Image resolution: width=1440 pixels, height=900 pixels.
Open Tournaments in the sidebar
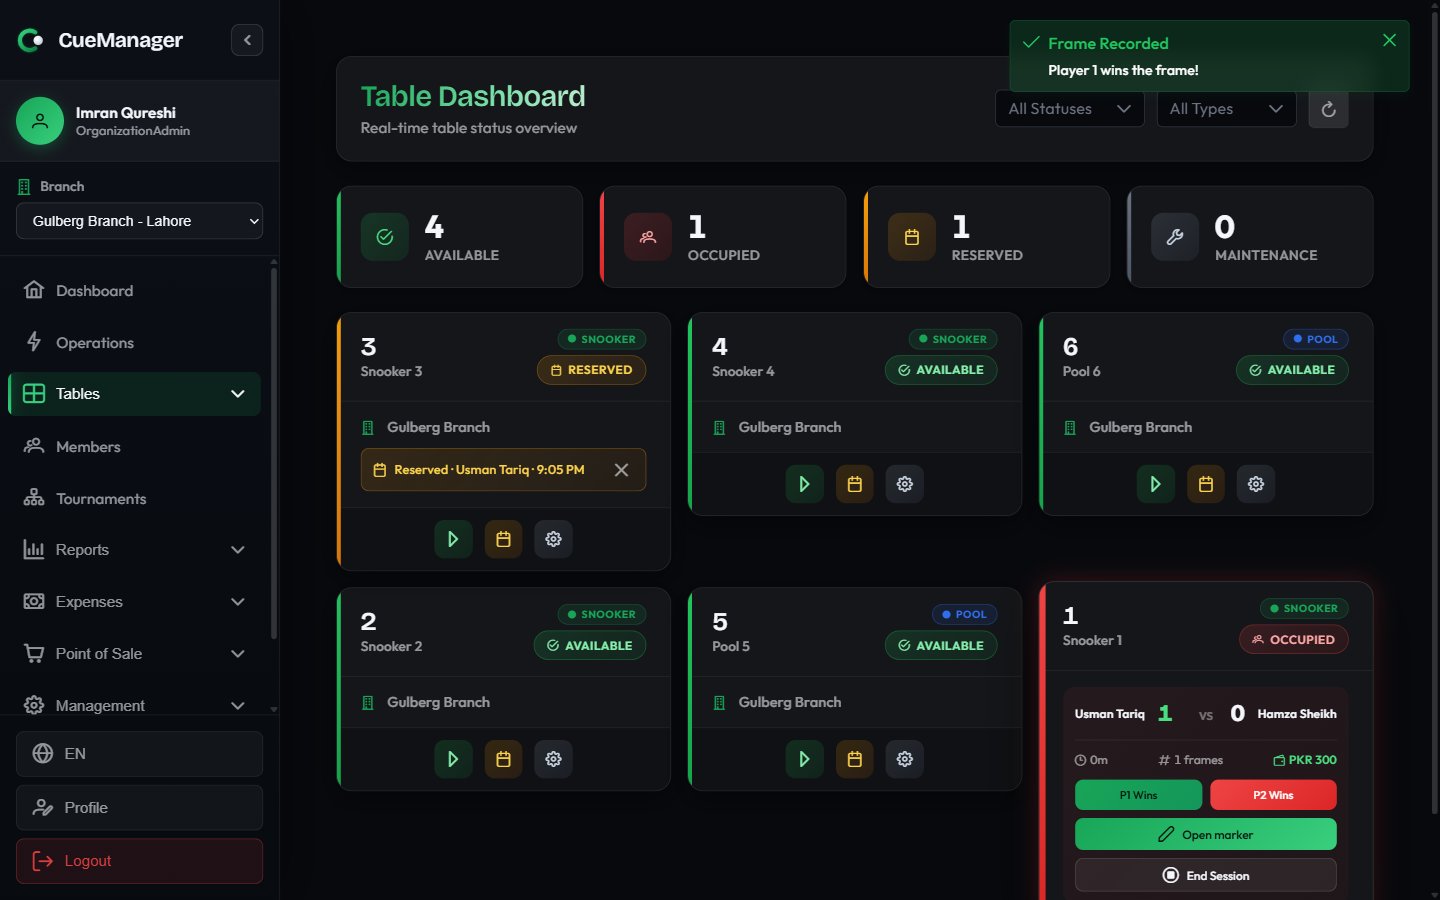[134, 498]
